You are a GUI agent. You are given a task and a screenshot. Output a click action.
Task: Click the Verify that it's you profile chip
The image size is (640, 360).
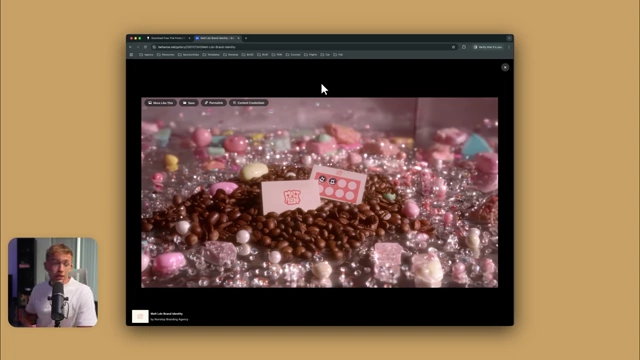tap(488, 47)
